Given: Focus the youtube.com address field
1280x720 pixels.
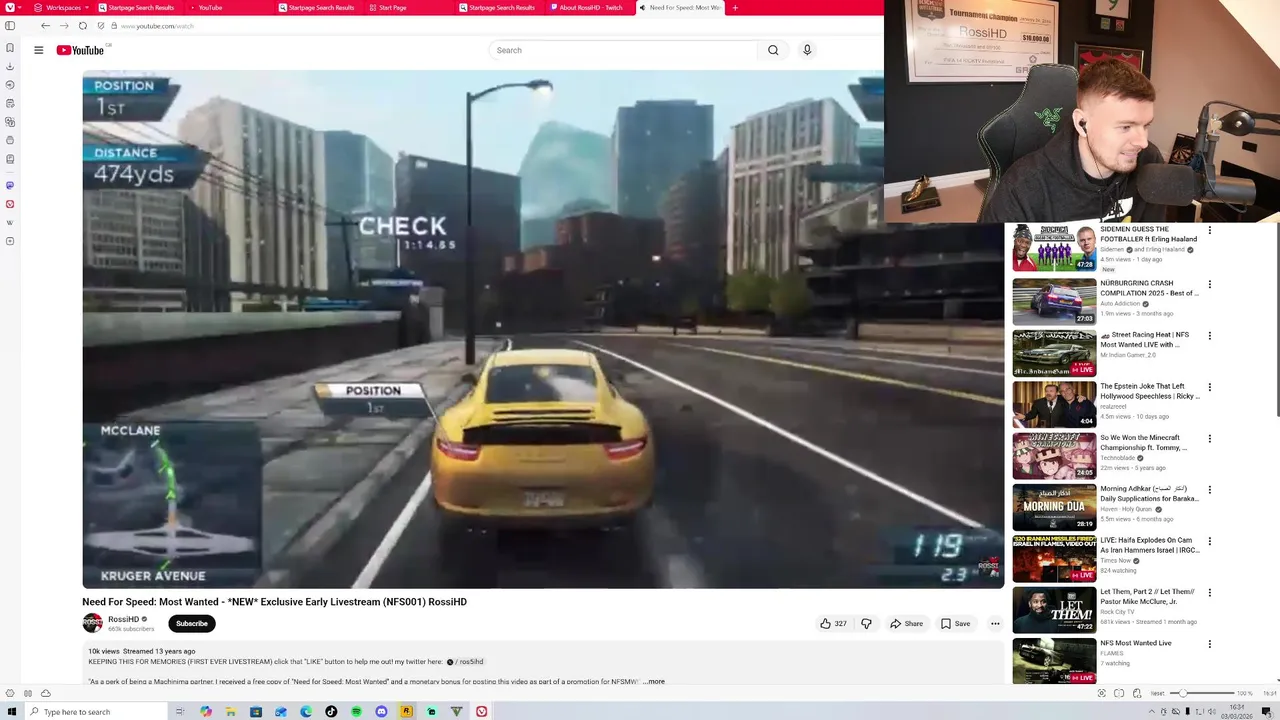Looking at the screenshot, I should [x=157, y=26].
